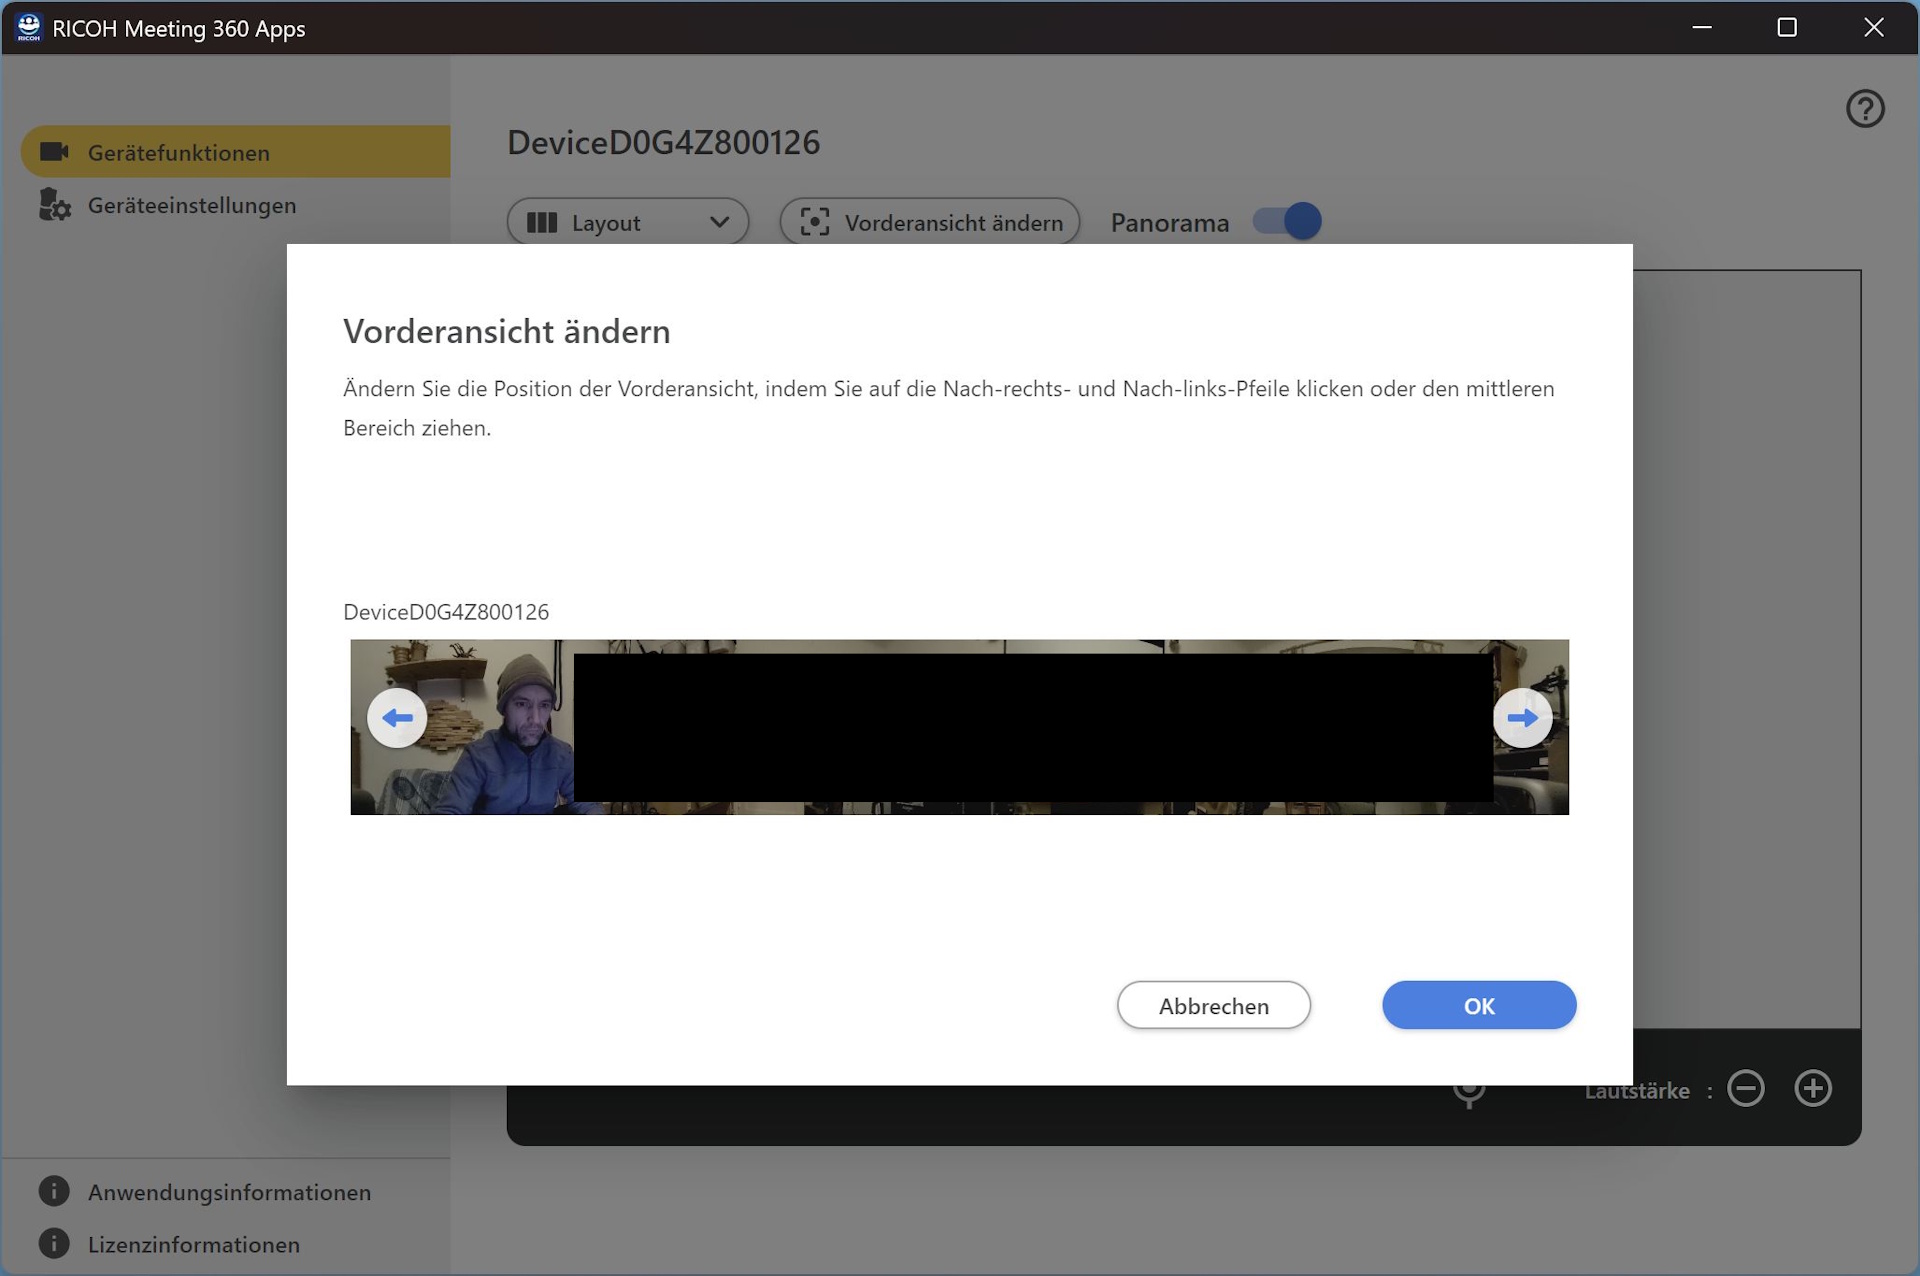Screen dimensions: 1920x1276
Task: Click the camera icon next to Gerätefunktionen
Action: [x=54, y=152]
